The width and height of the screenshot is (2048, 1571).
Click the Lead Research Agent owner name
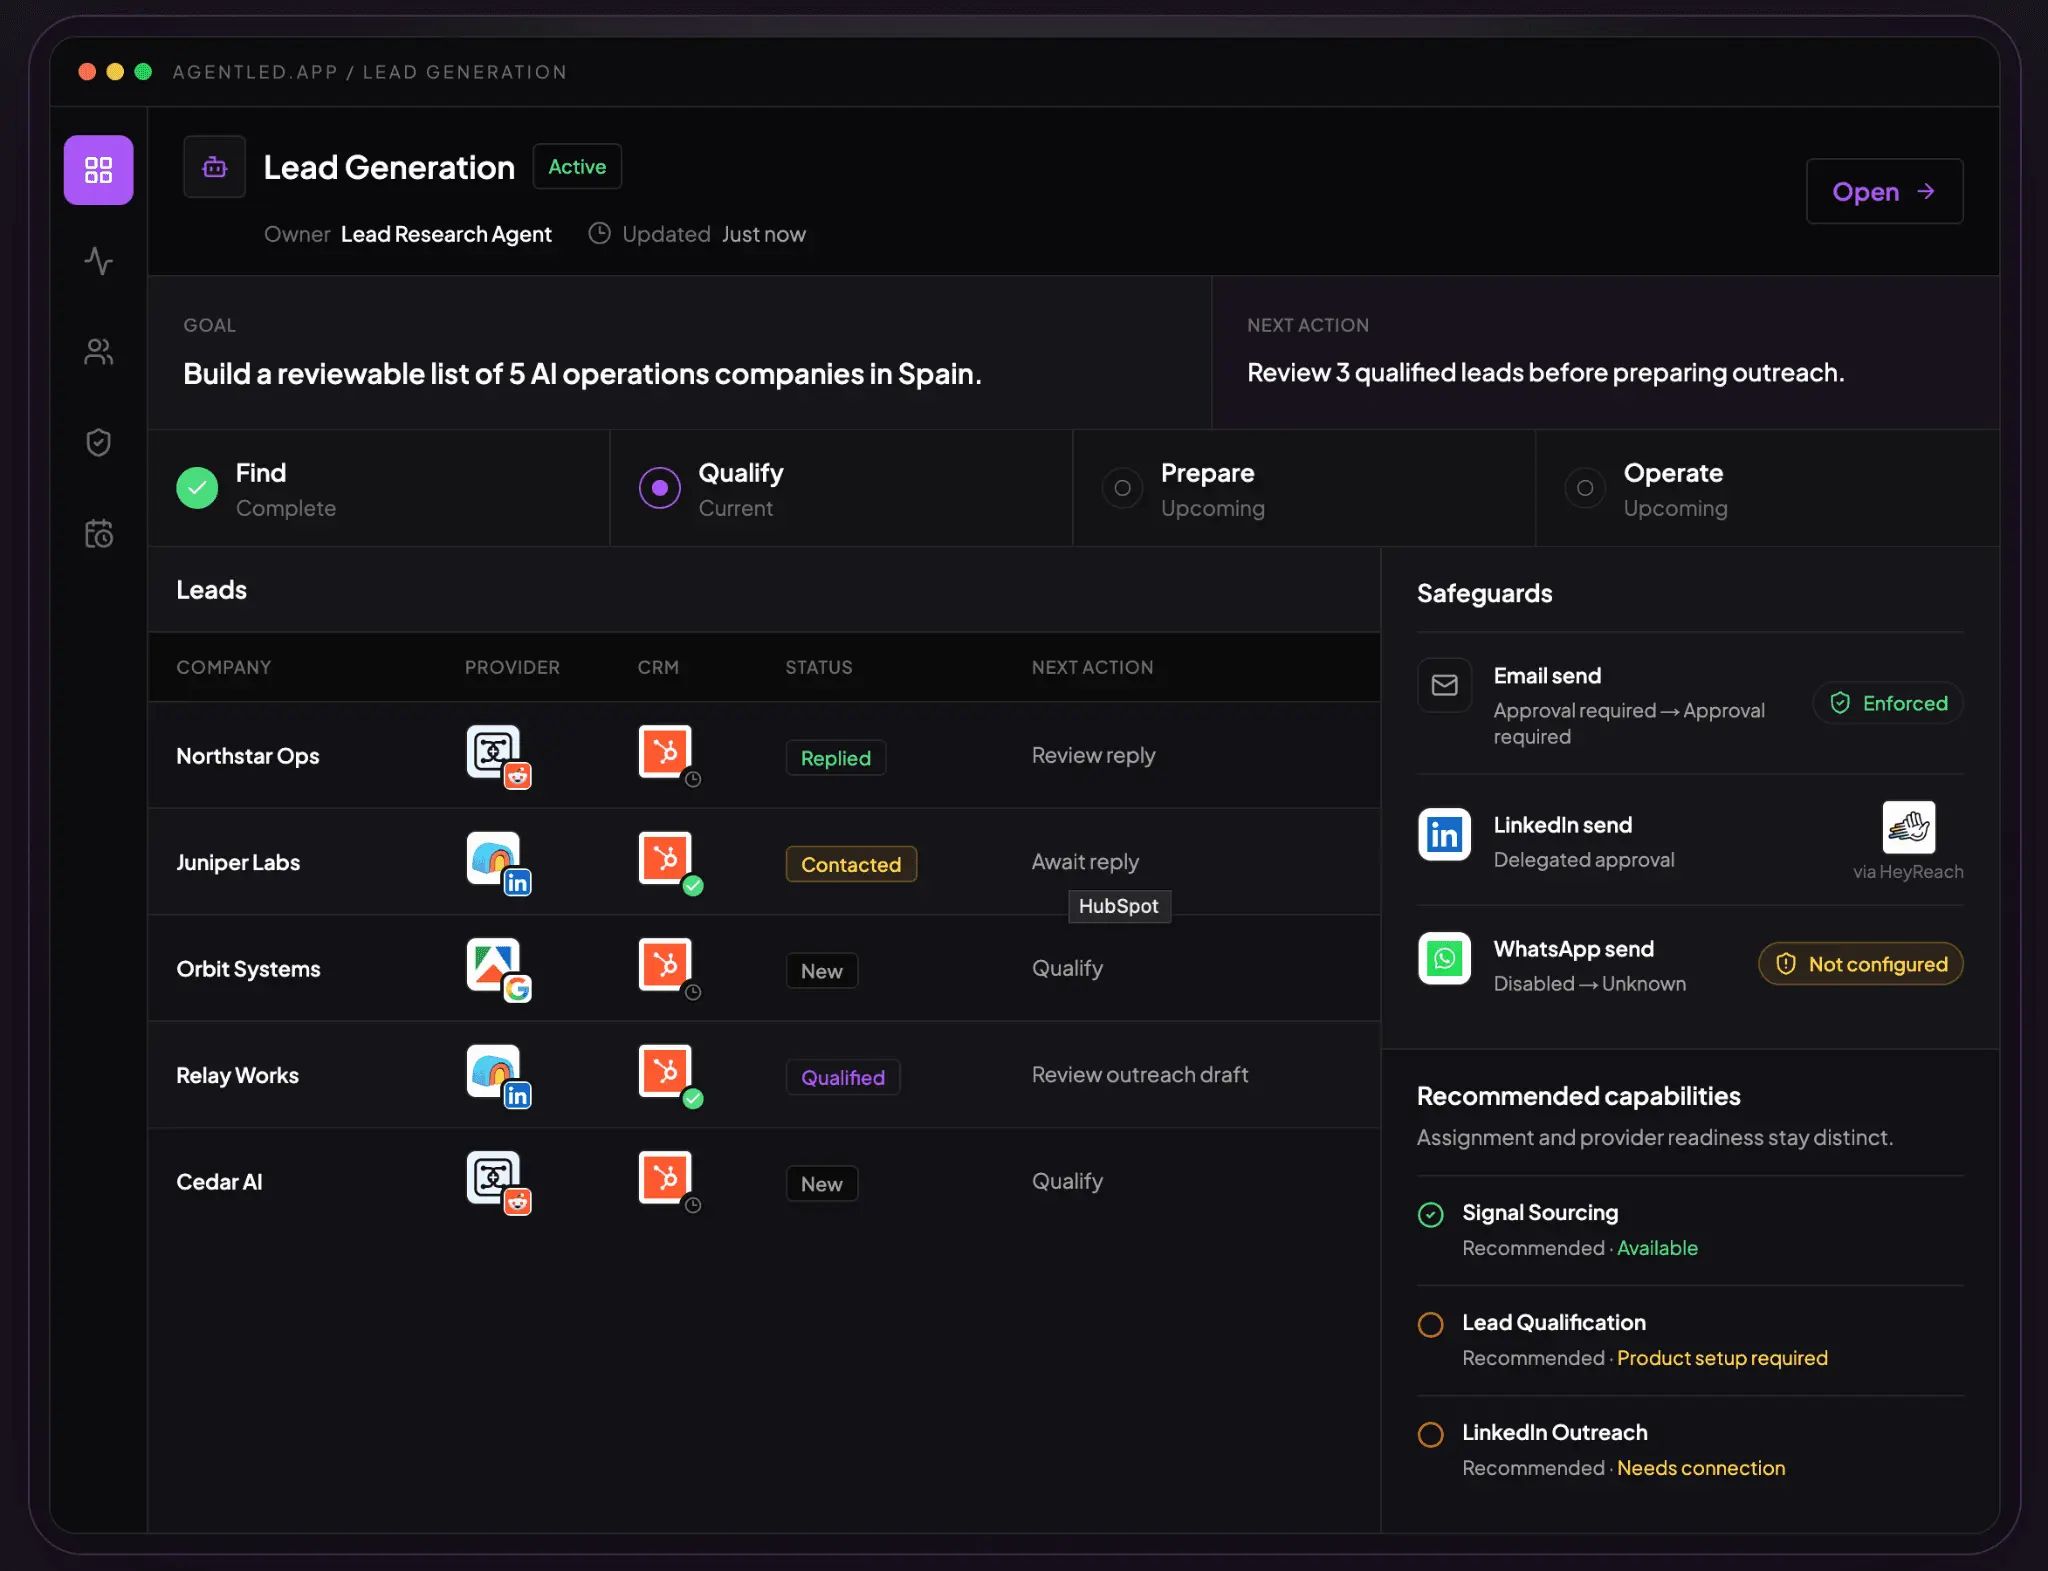tap(446, 234)
